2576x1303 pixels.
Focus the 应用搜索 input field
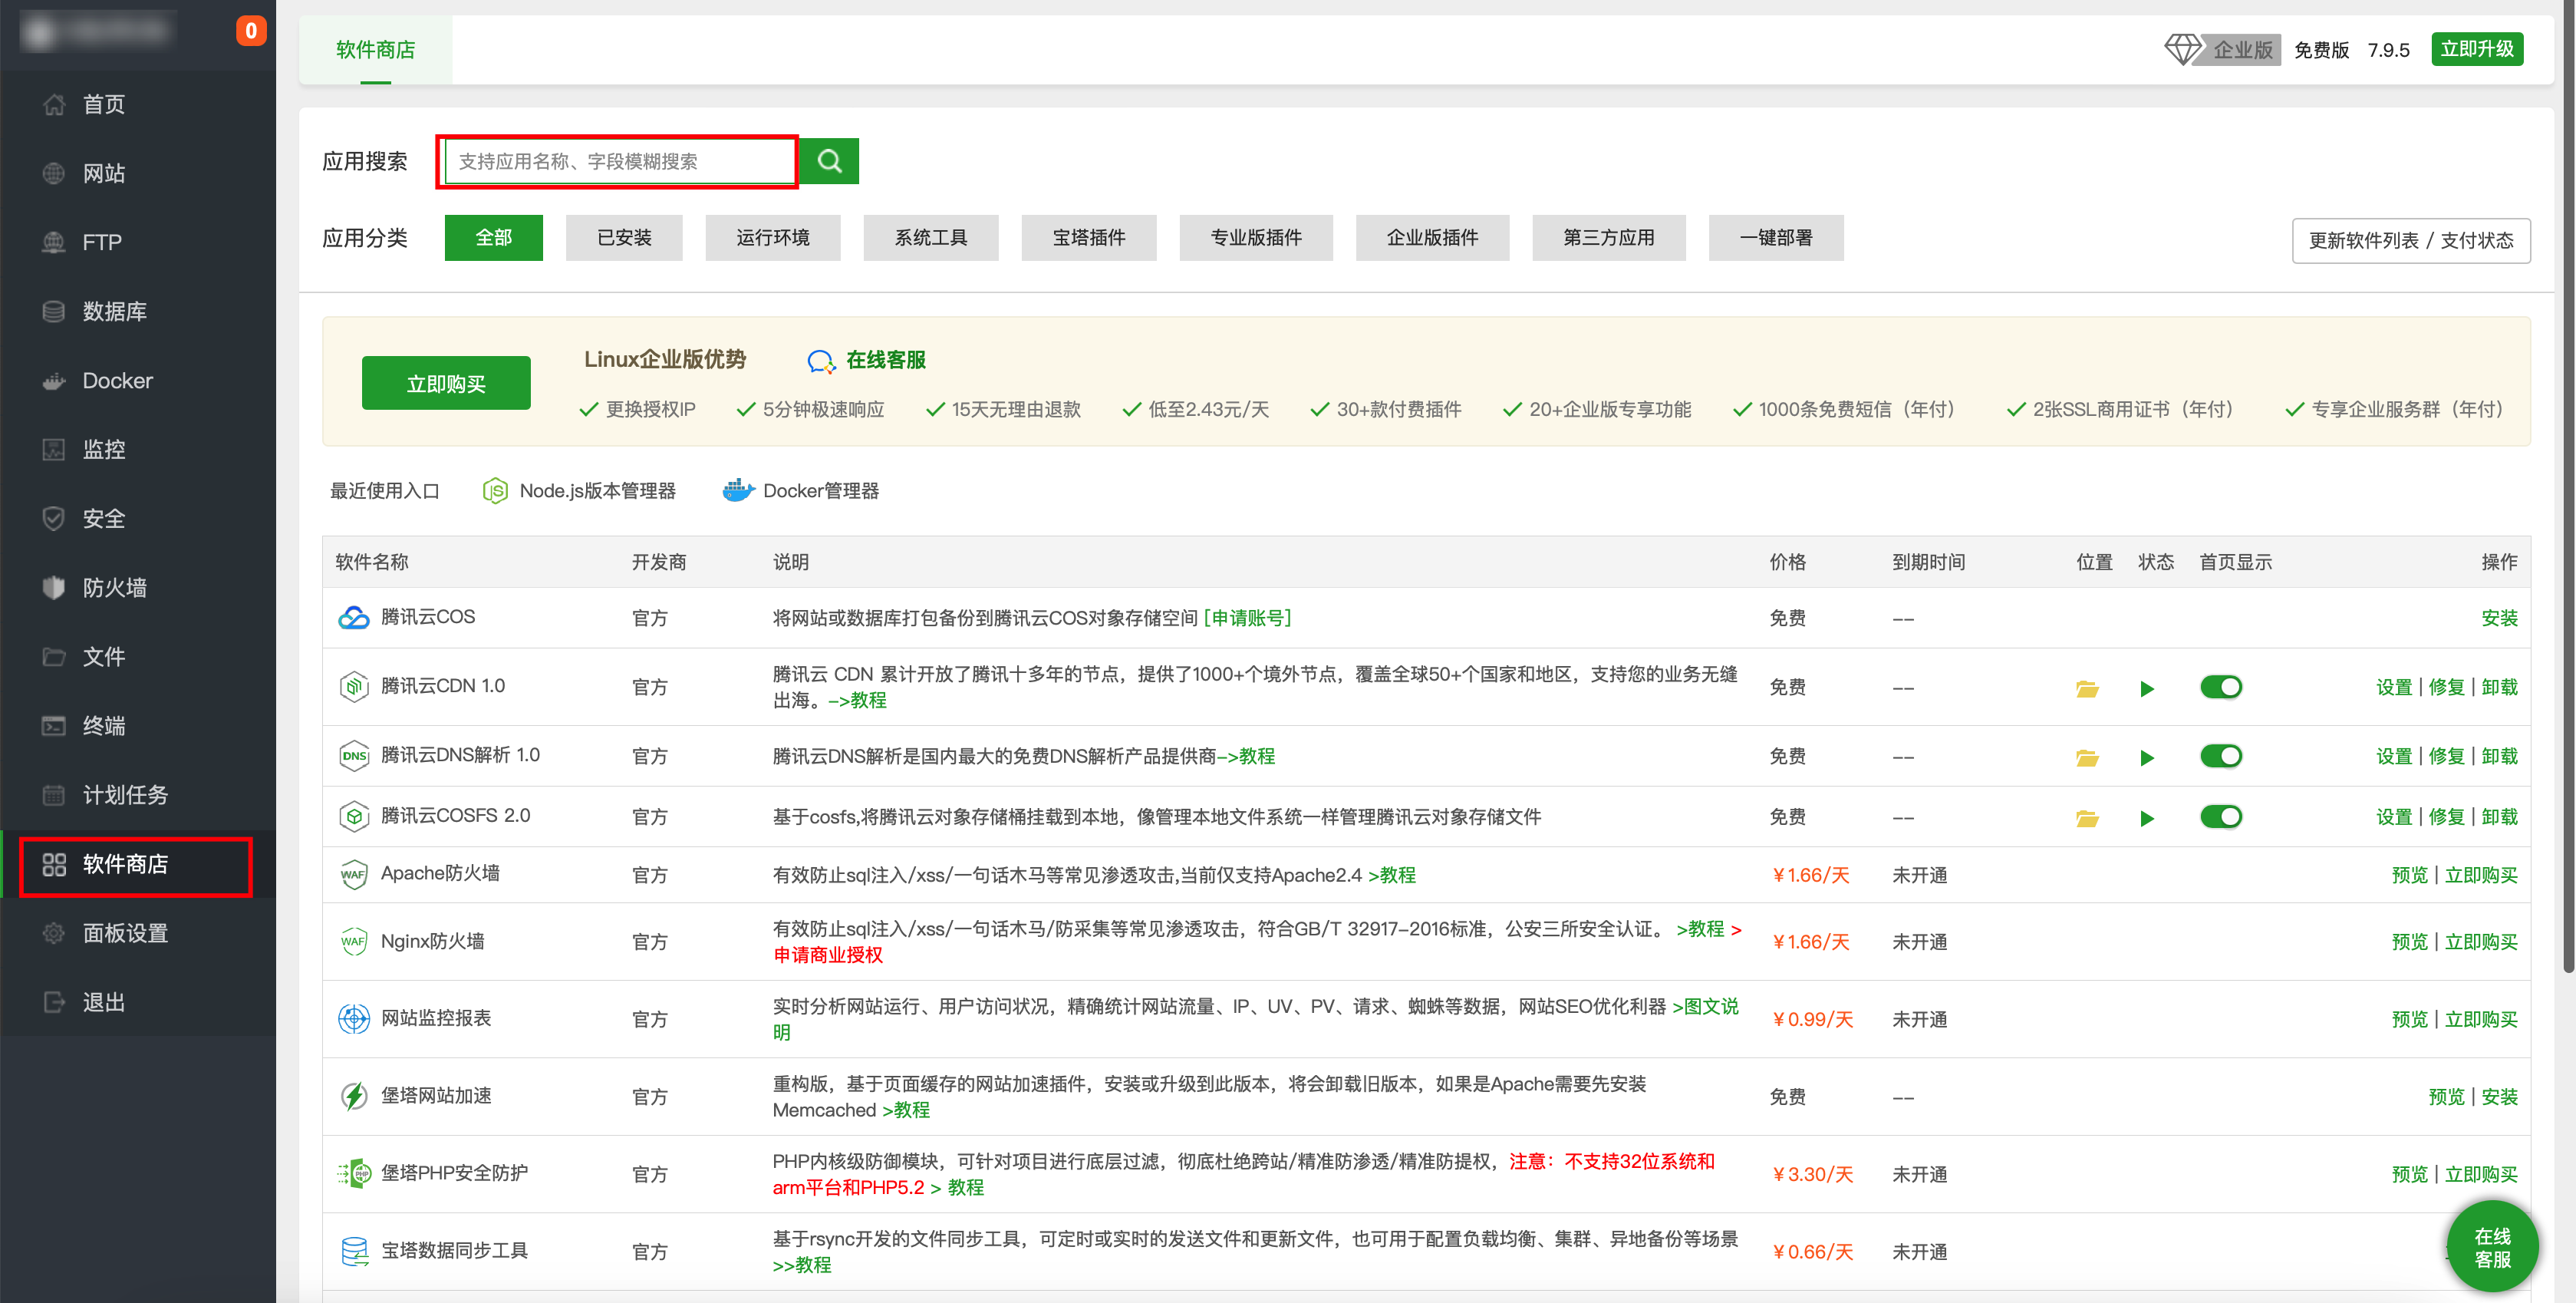tap(618, 161)
